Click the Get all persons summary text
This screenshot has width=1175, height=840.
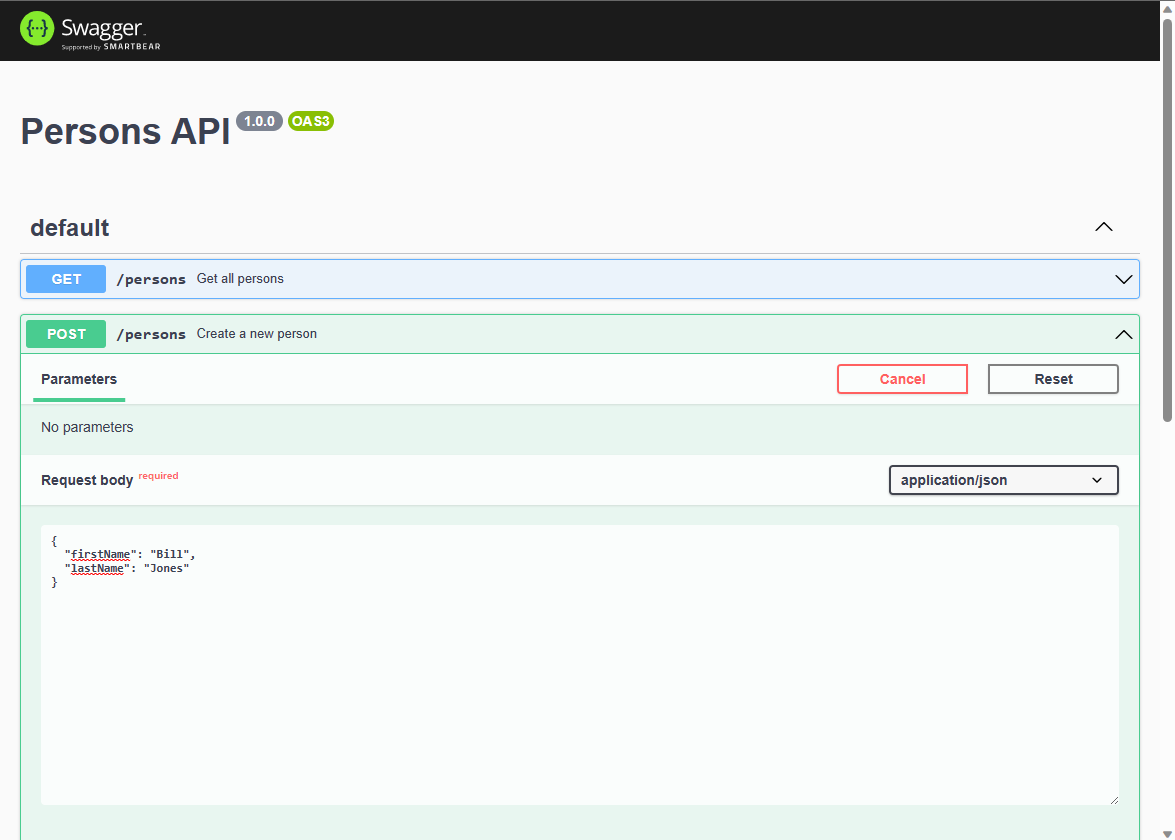(240, 279)
